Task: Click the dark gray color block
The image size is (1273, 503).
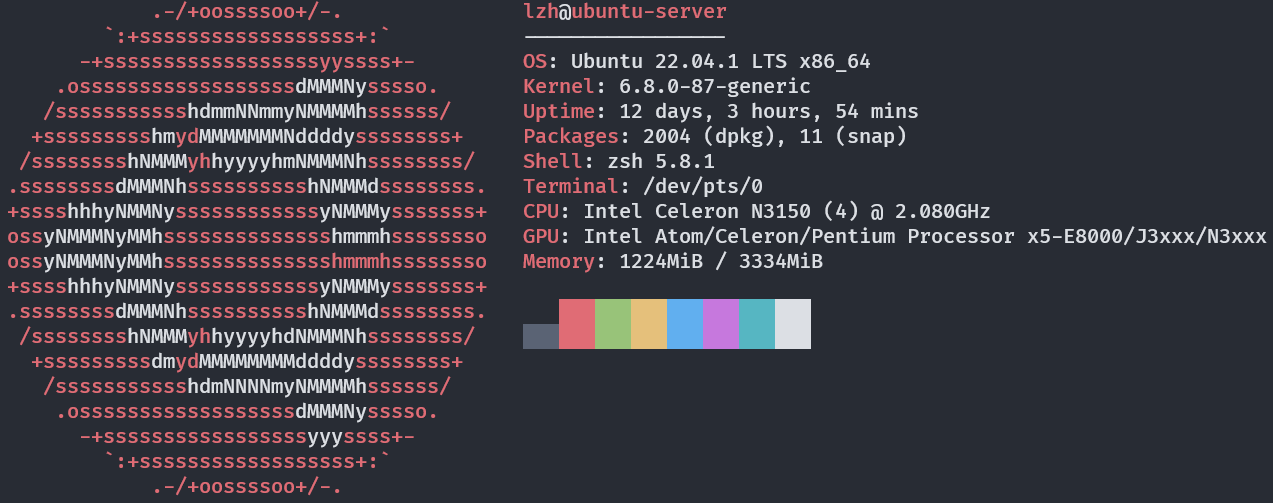Action: click(541, 336)
